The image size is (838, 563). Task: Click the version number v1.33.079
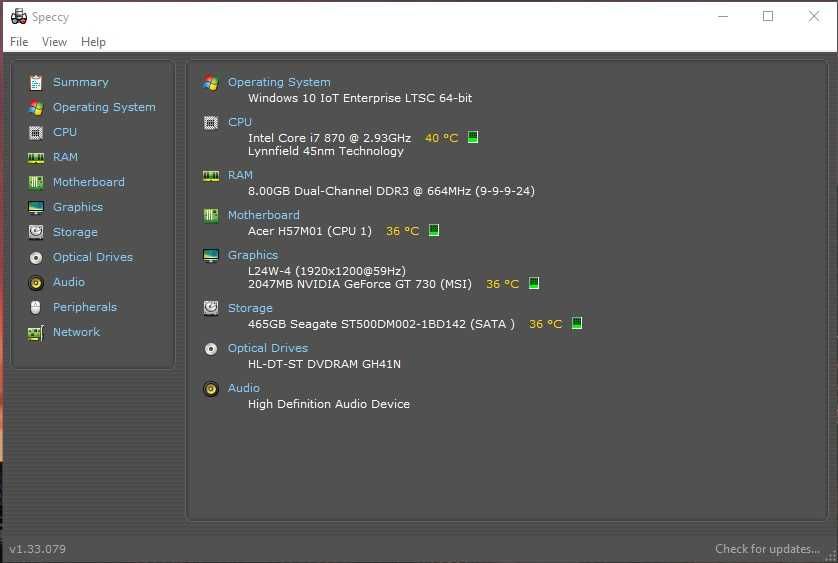point(37,549)
